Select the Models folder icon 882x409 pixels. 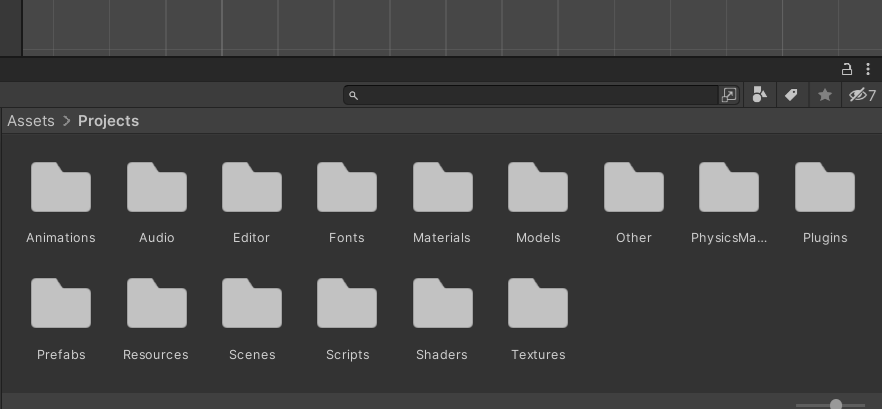pyautogui.click(x=538, y=187)
